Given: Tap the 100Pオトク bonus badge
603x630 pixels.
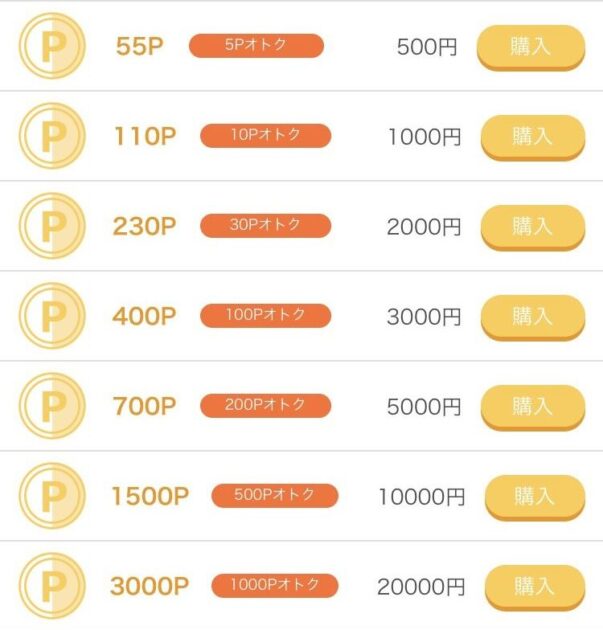Looking at the screenshot, I should click(266, 315).
